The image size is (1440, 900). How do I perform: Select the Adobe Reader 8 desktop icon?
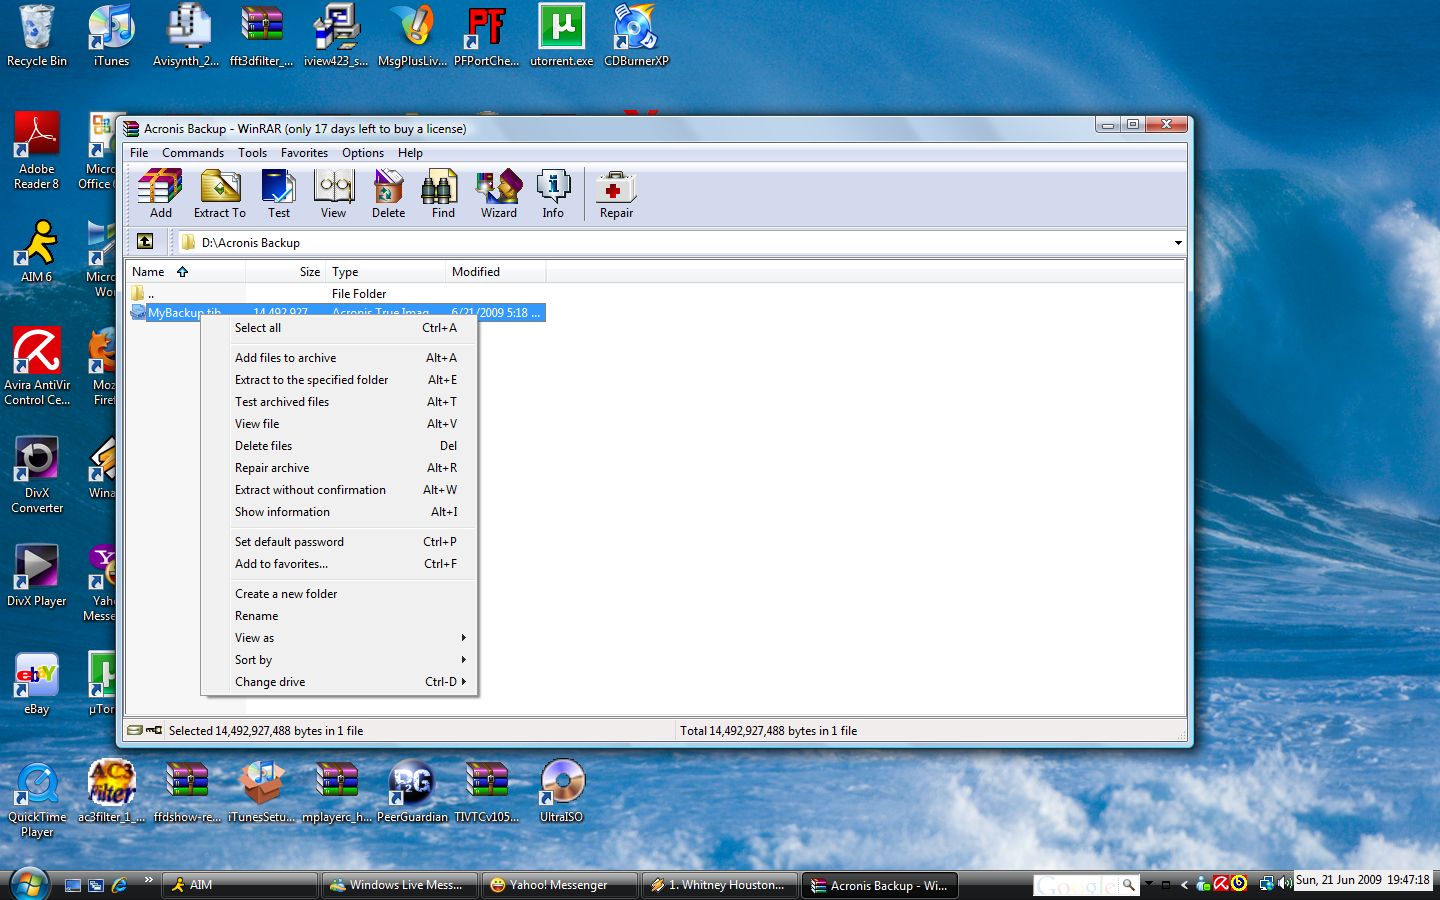click(37, 151)
